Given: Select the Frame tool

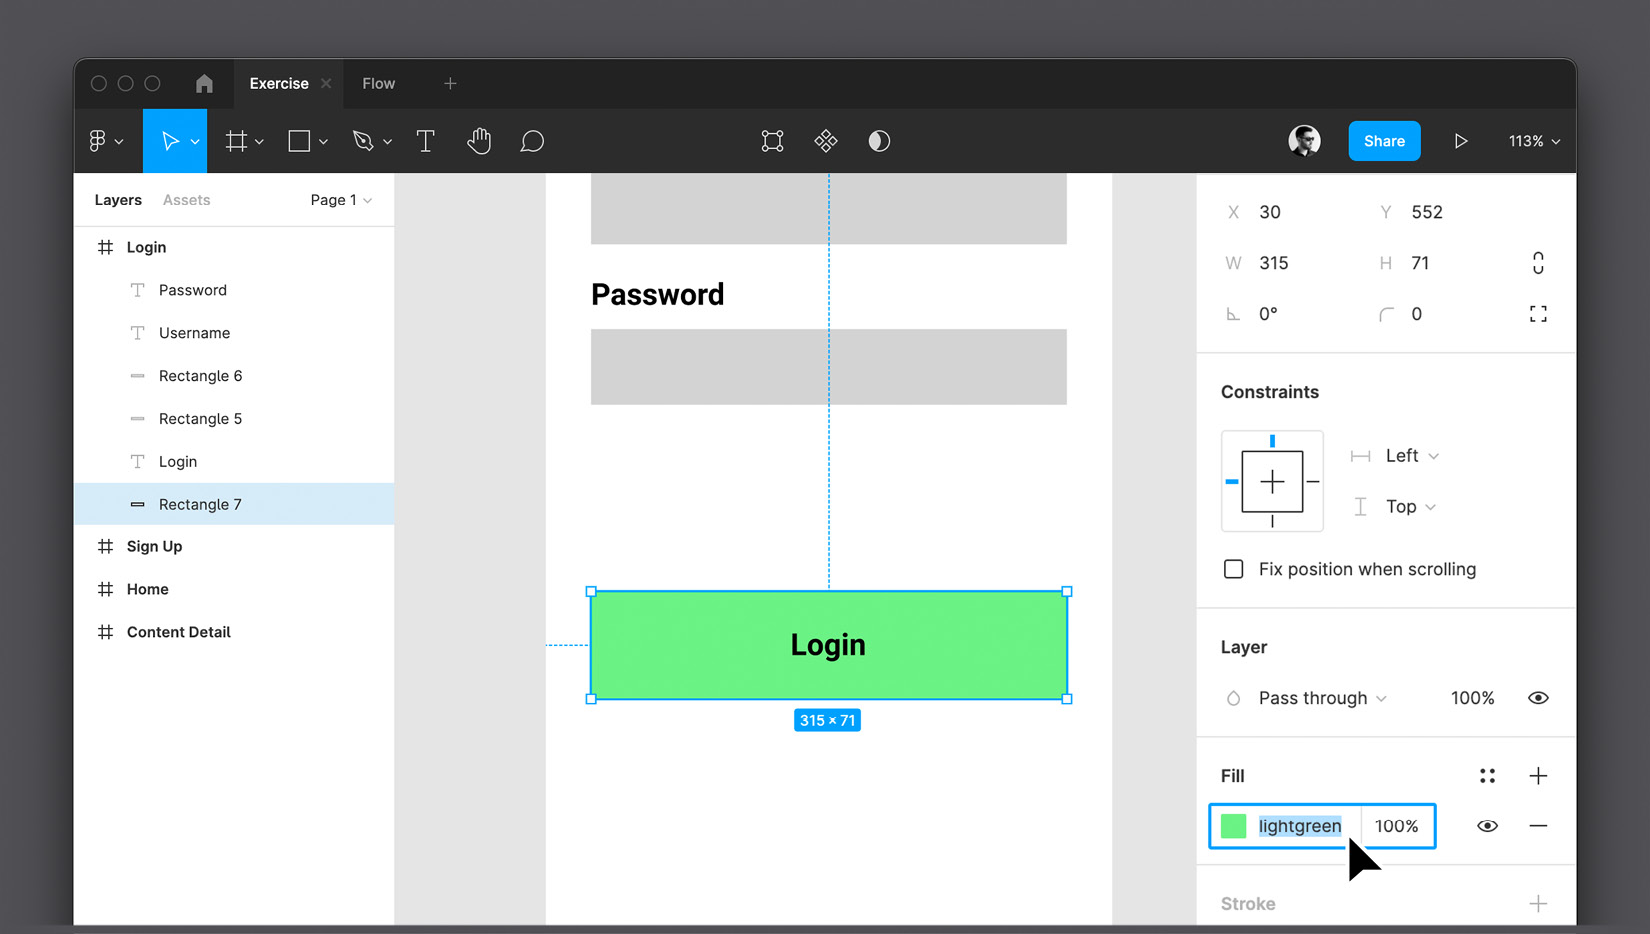Looking at the screenshot, I should (236, 140).
